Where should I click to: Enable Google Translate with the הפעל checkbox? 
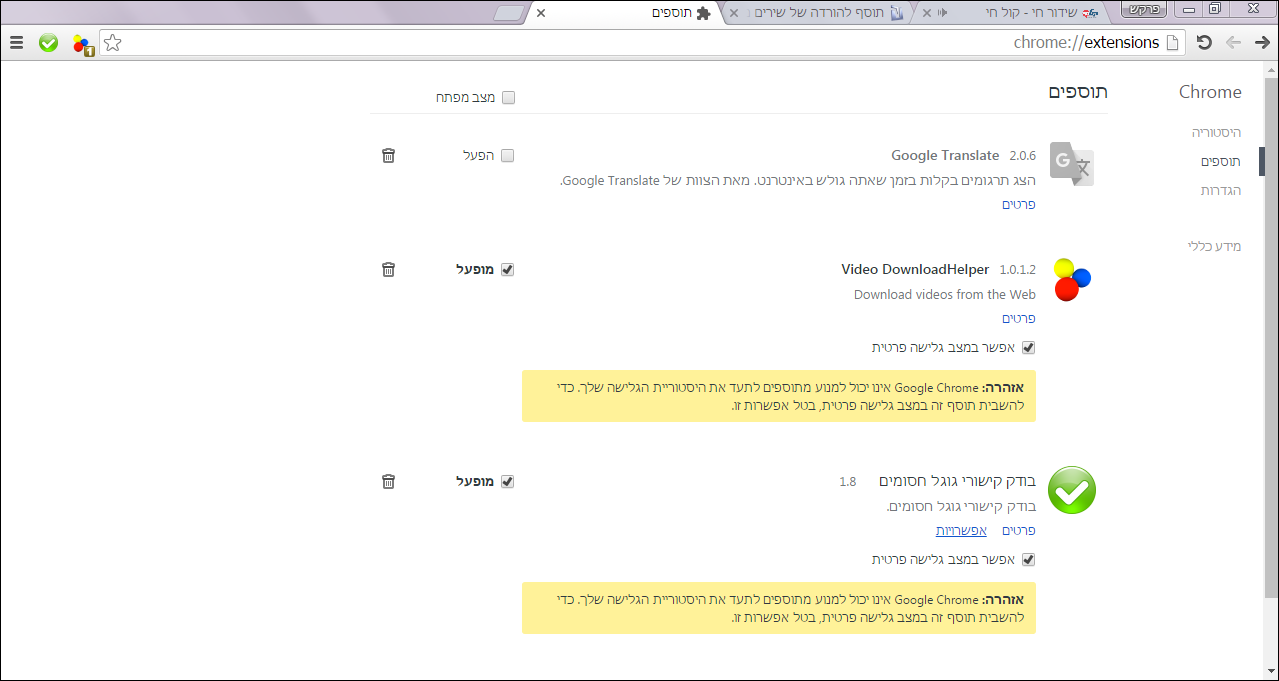click(x=507, y=156)
